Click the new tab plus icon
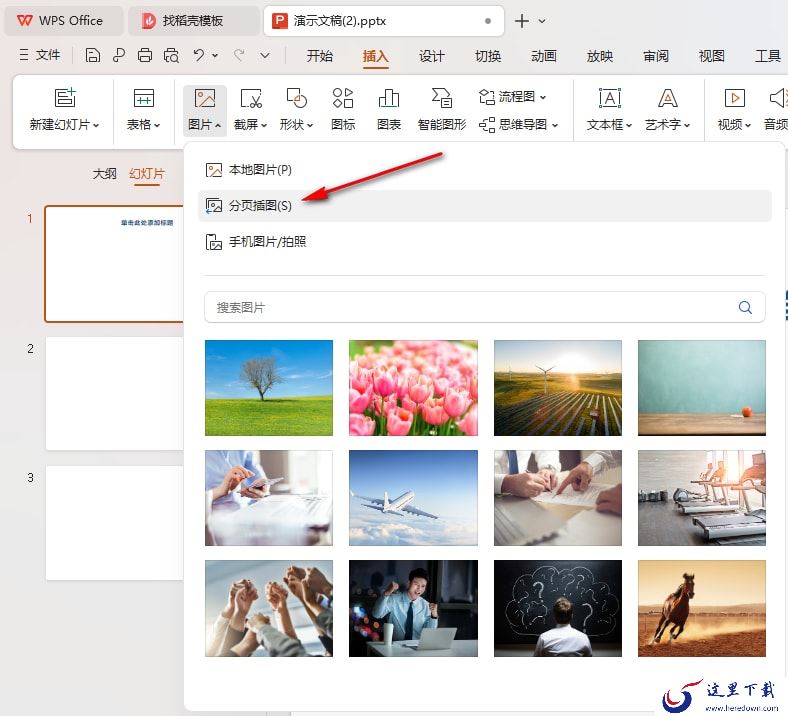Image resolution: width=788 pixels, height=716 pixels. pyautogui.click(x=522, y=21)
